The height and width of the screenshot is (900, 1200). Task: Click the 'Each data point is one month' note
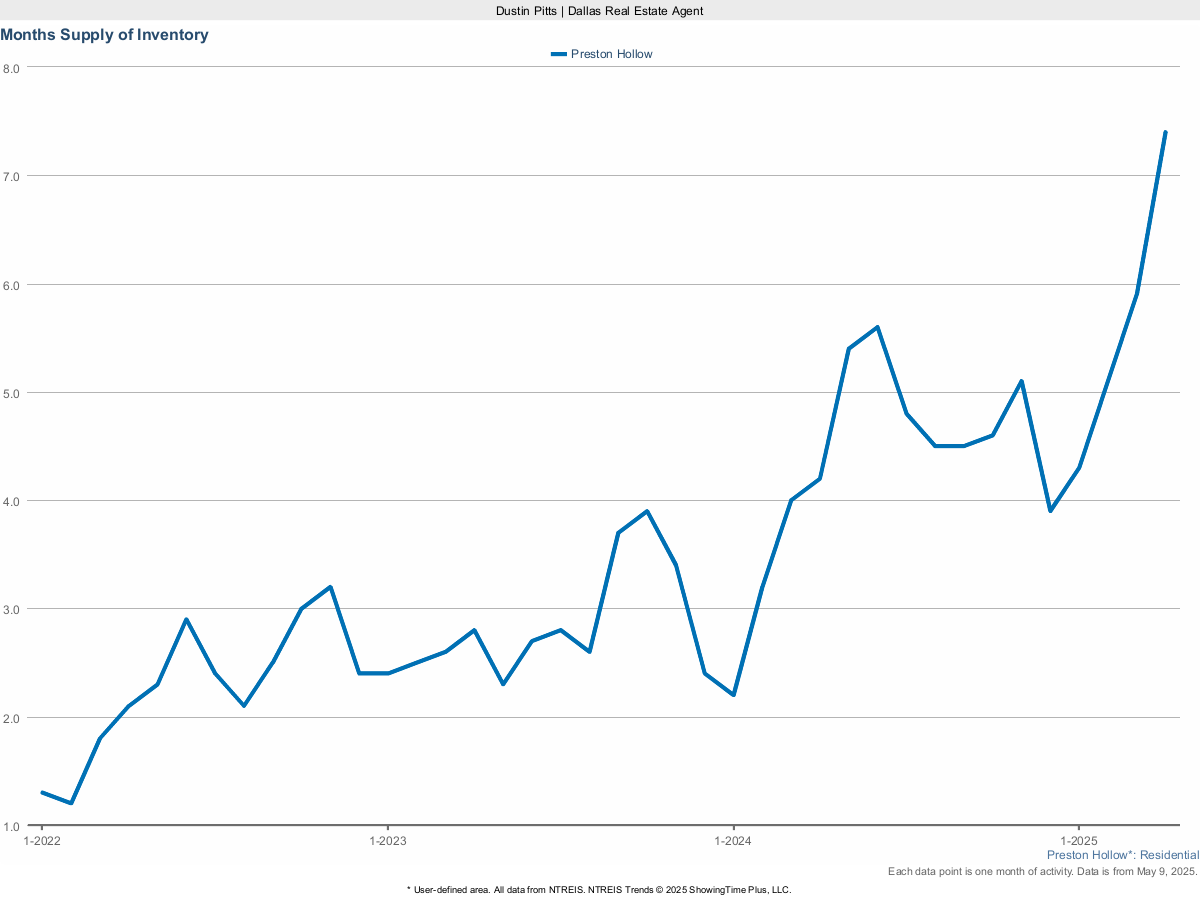coord(1043,872)
